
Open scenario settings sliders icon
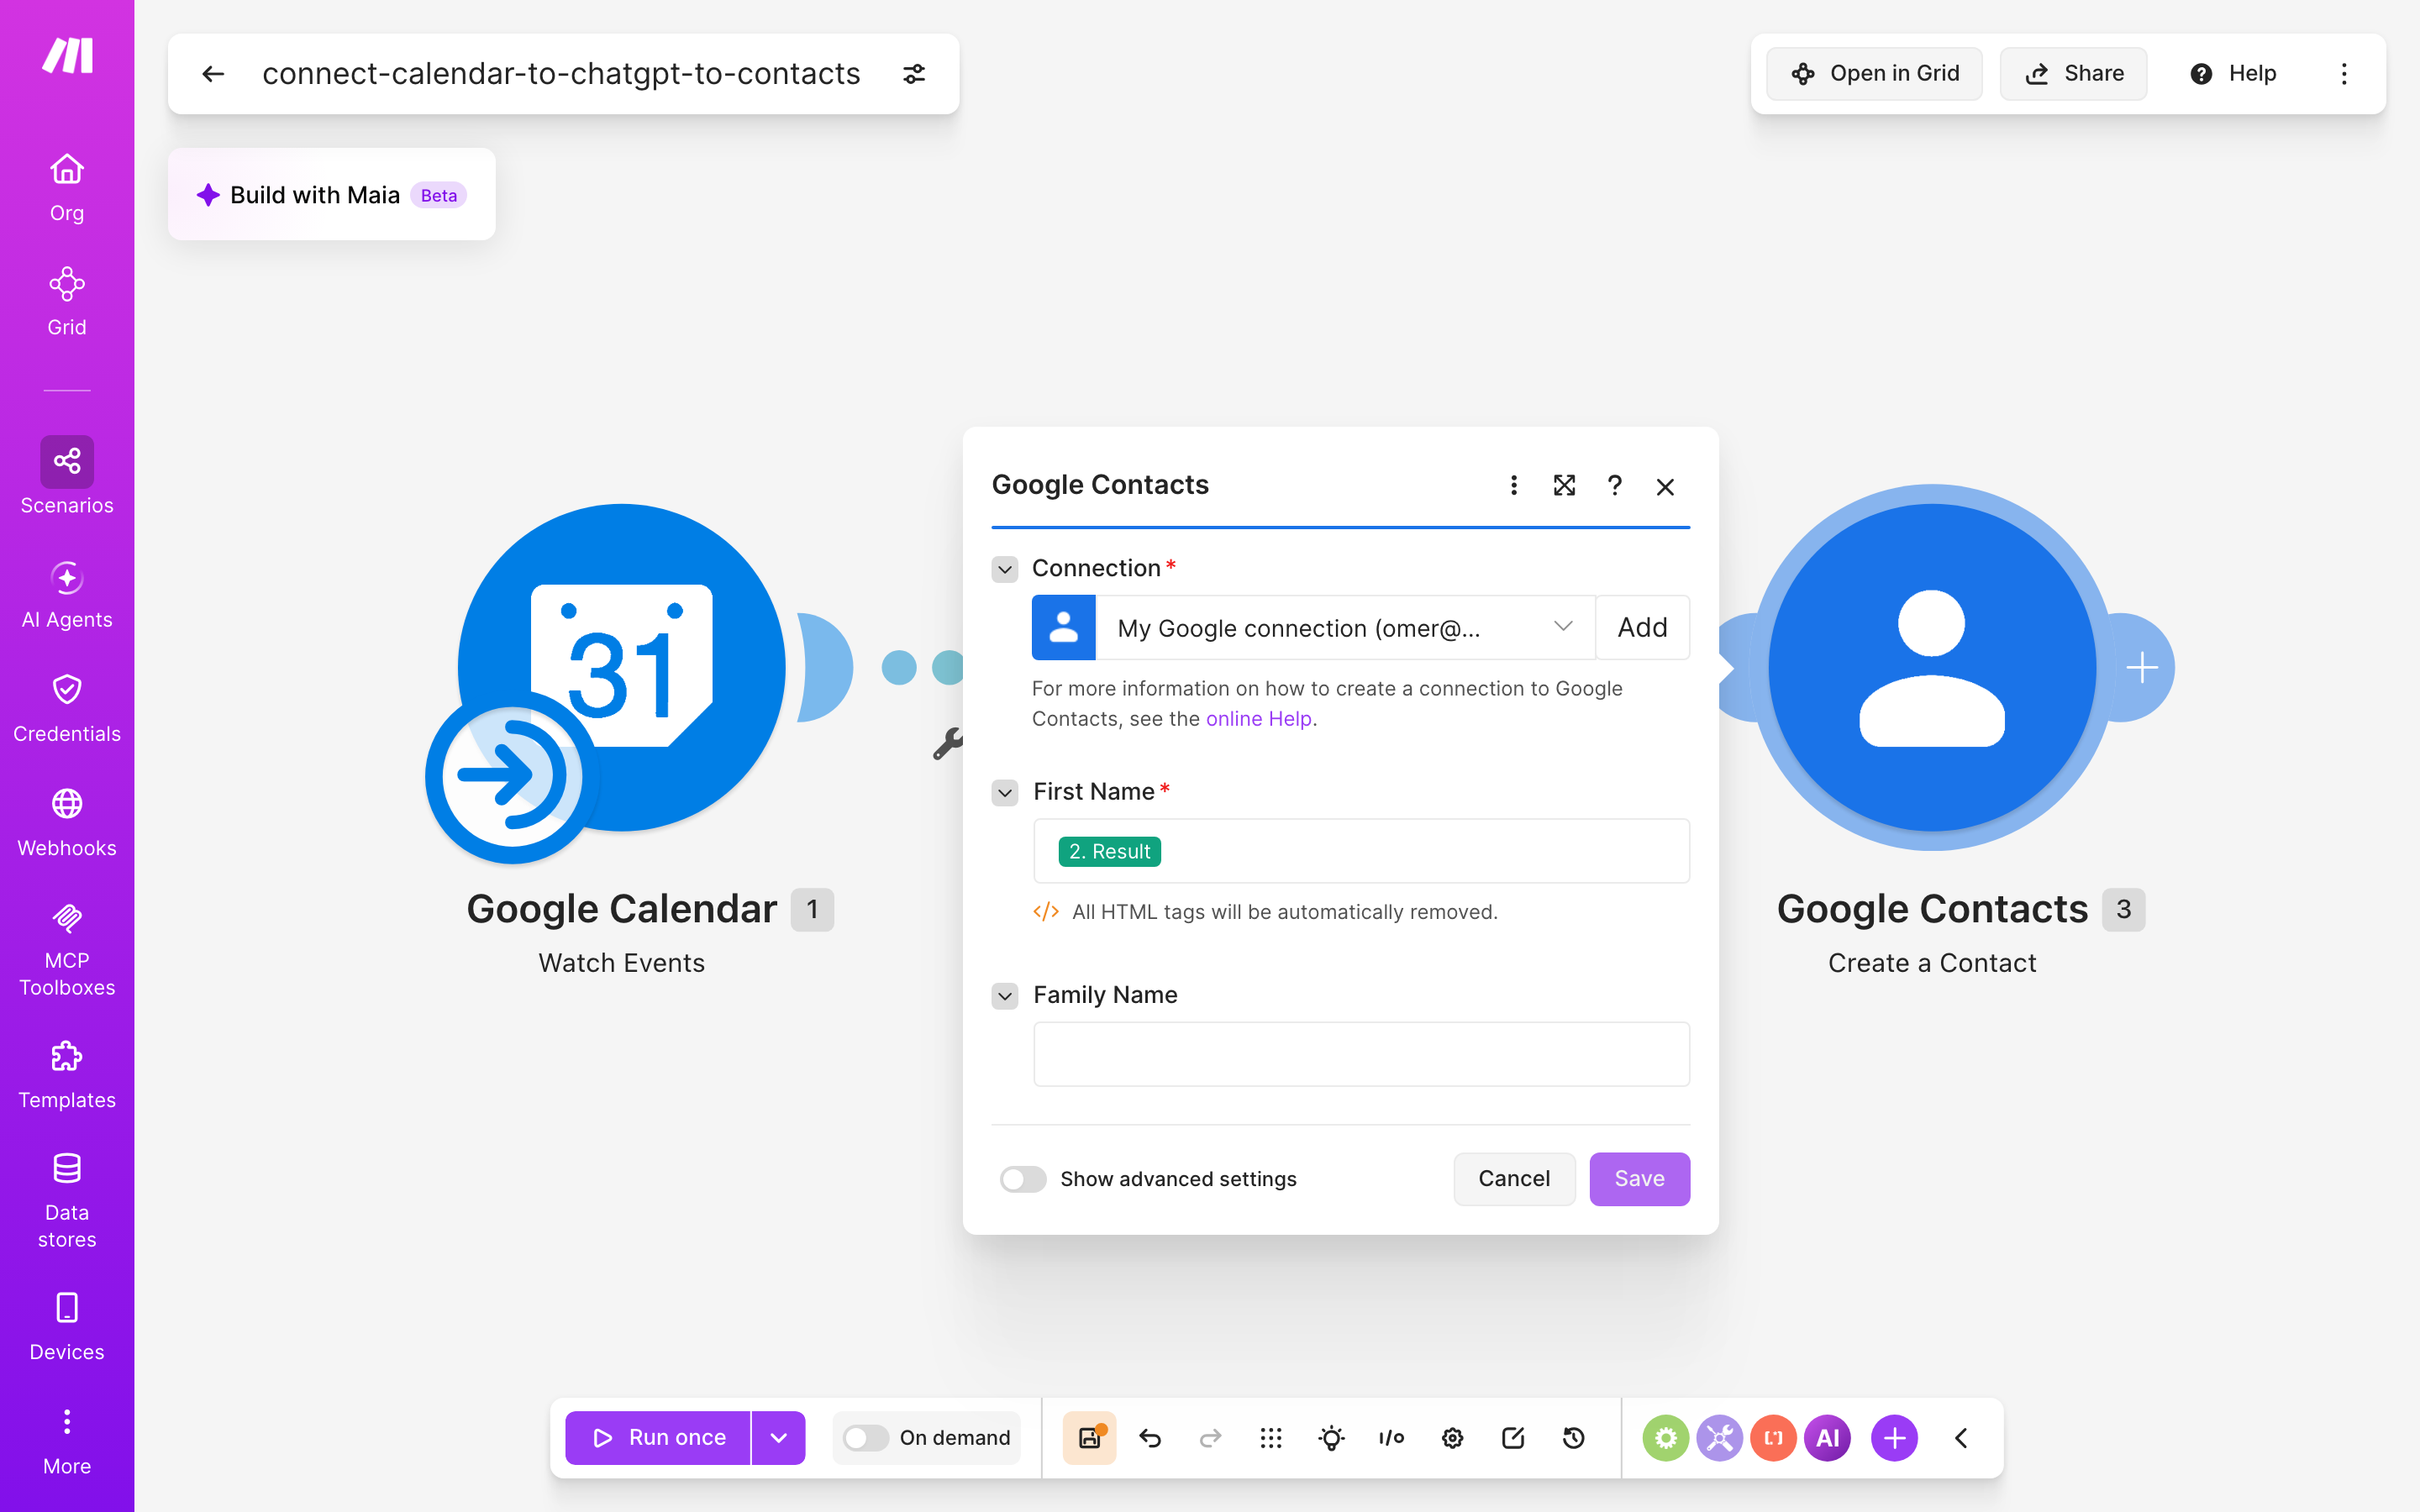point(914,74)
